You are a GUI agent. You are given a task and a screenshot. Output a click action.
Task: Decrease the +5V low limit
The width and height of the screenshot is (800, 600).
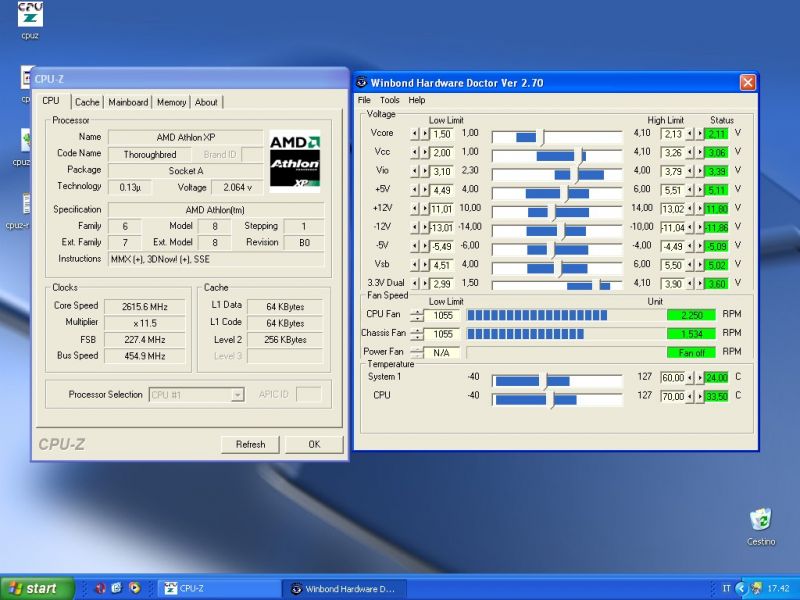coord(415,190)
